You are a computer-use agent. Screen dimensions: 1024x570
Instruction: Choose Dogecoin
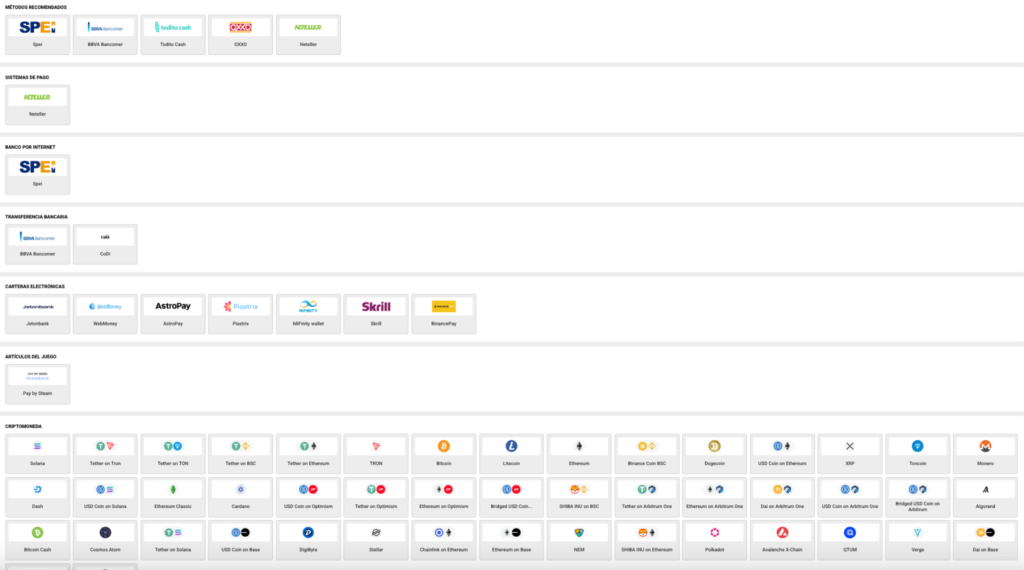pyautogui.click(x=714, y=454)
